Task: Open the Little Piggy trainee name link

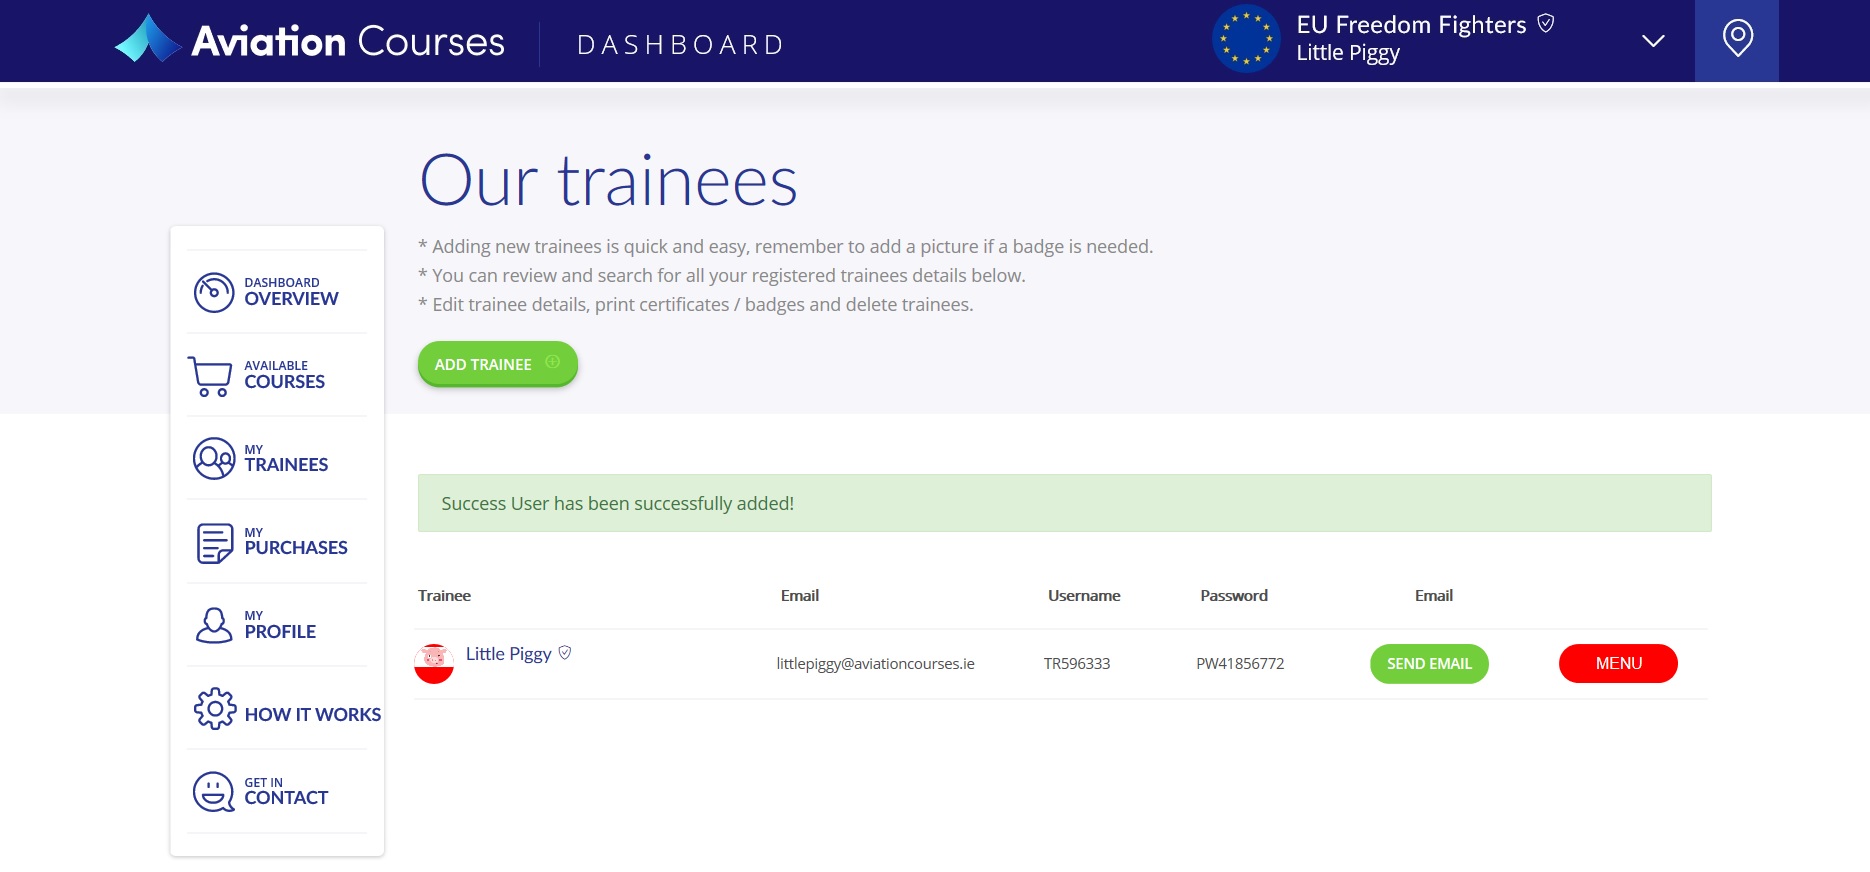Action: point(508,654)
